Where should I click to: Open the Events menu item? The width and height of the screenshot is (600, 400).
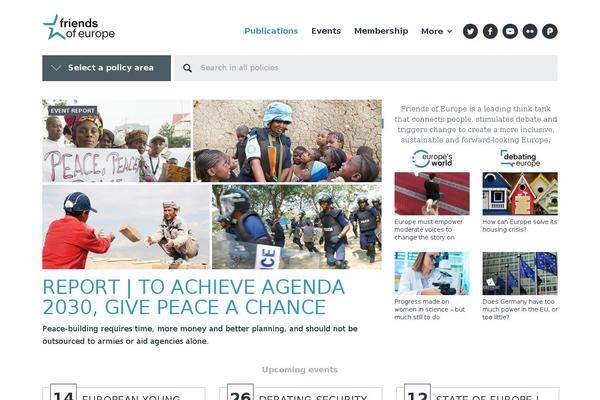pyautogui.click(x=326, y=31)
